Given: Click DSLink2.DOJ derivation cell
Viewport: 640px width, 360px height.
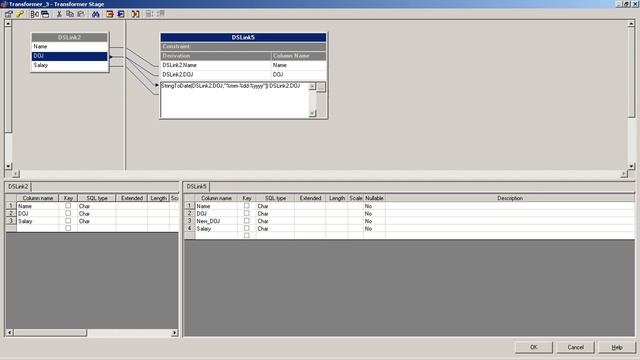Looking at the screenshot, I should tap(216, 75).
